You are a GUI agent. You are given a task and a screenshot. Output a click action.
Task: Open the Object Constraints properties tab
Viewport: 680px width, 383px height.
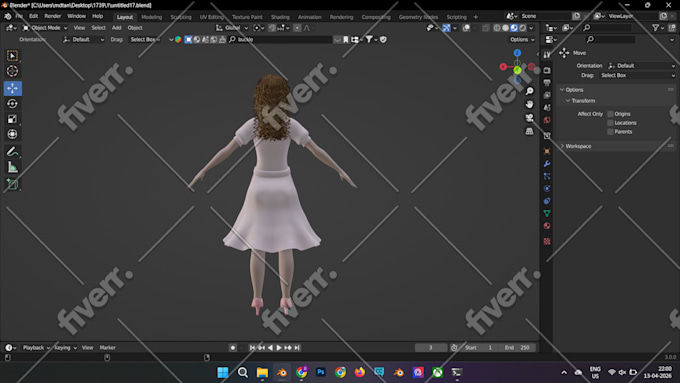(547, 201)
